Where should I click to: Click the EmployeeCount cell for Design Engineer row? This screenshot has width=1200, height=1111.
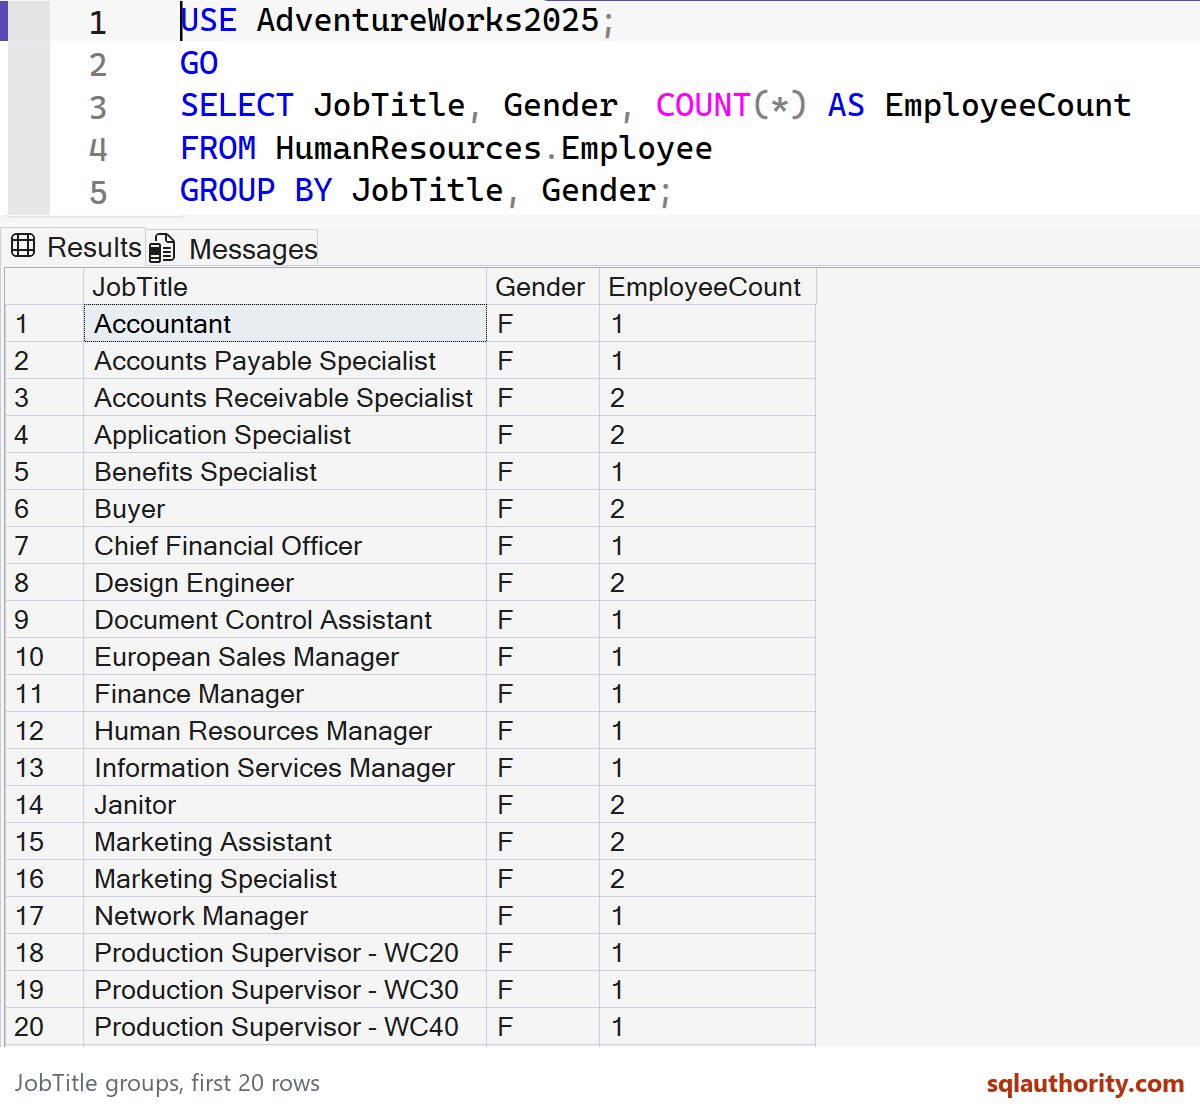coord(708,583)
